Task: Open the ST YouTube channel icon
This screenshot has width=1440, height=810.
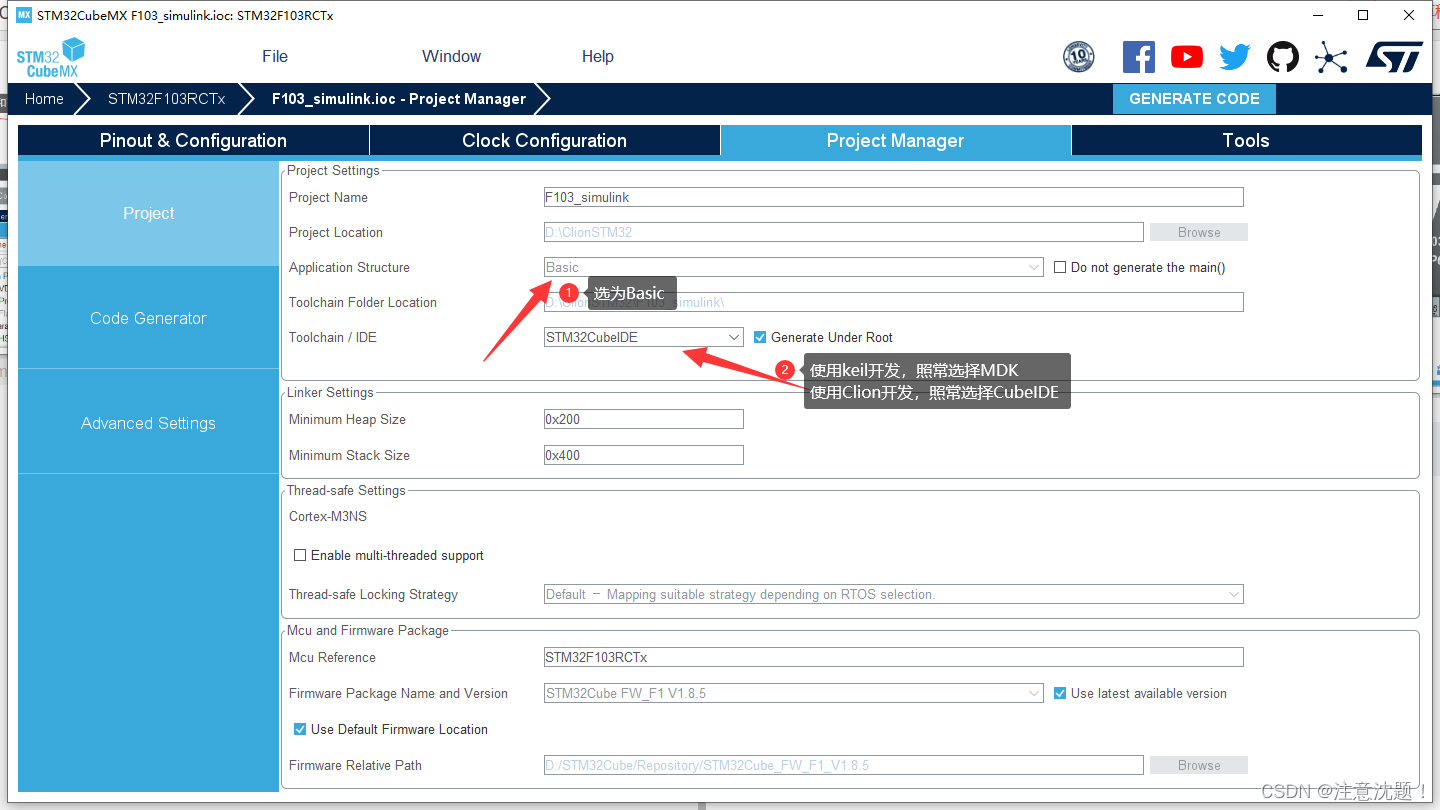Action: tap(1187, 57)
